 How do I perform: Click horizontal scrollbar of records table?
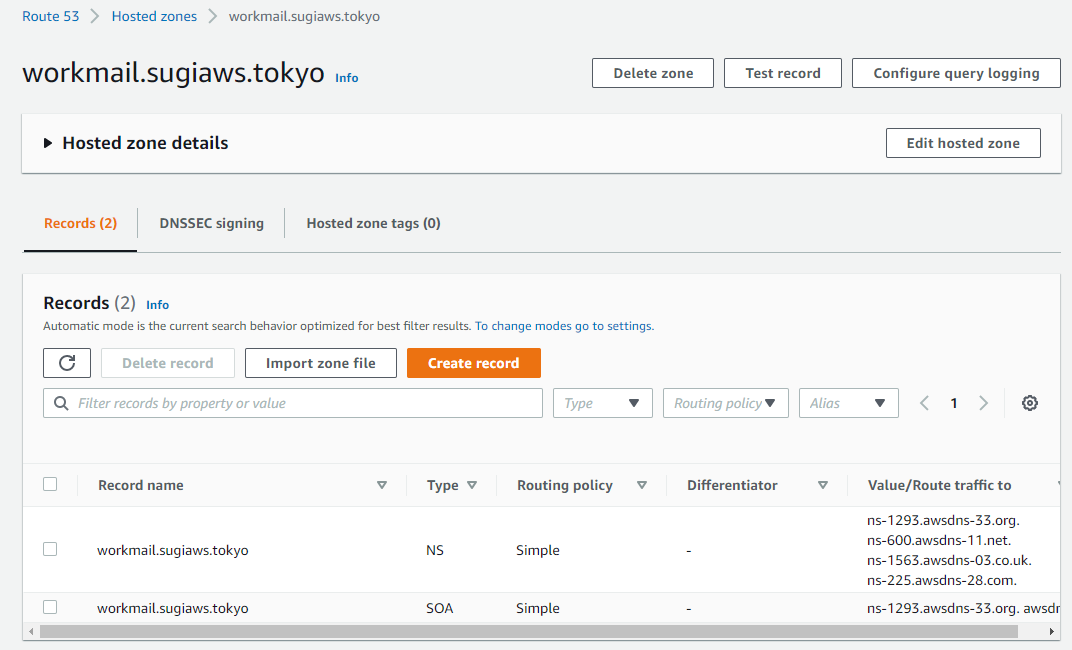[528, 631]
